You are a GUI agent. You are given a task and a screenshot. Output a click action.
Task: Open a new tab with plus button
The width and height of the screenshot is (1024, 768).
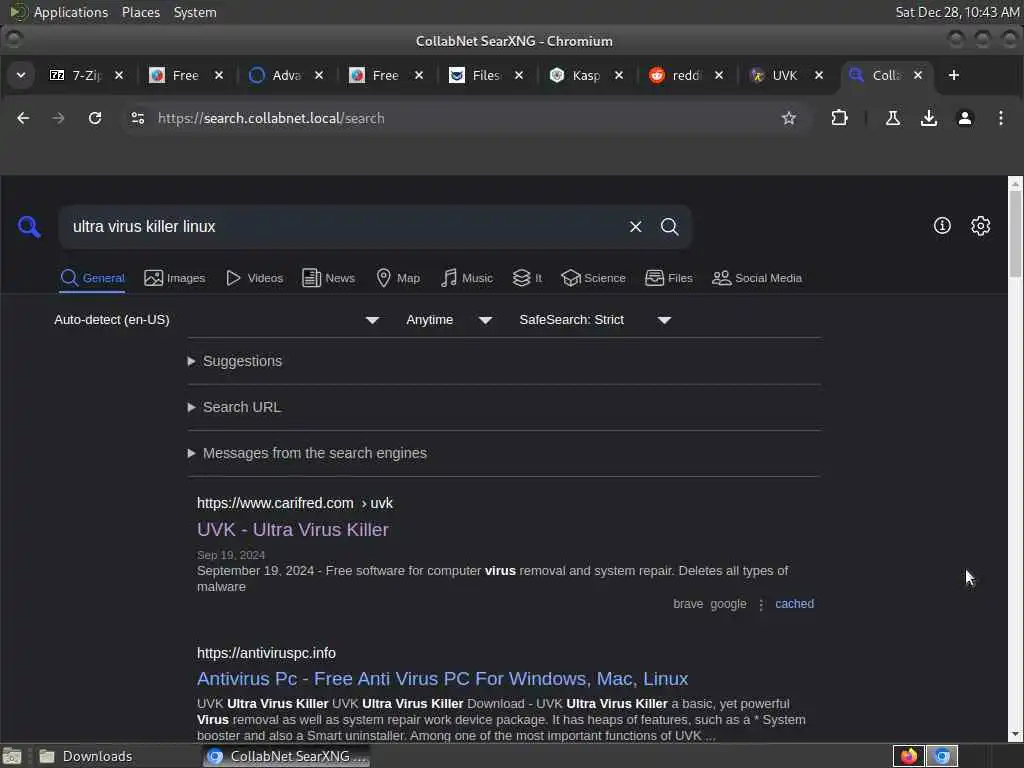click(953, 75)
